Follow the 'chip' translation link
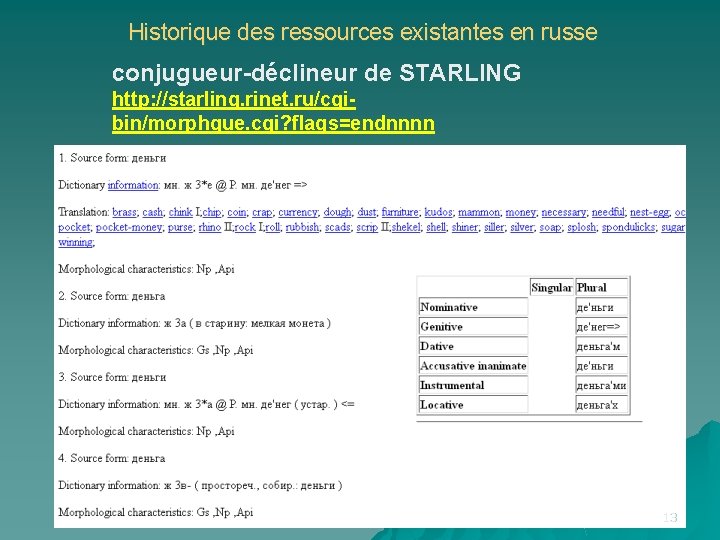 click(x=212, y=212)
